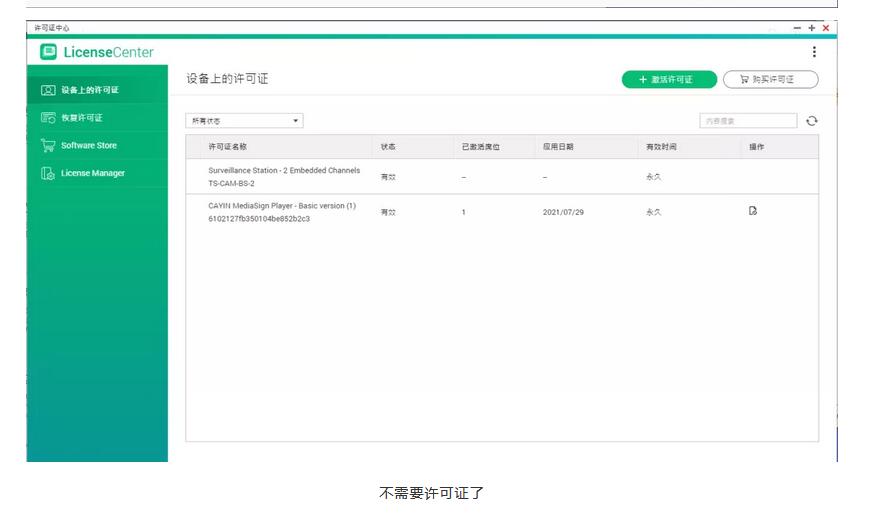Click the date 2021/07/29 cell
869x524 pixels.
563,212
